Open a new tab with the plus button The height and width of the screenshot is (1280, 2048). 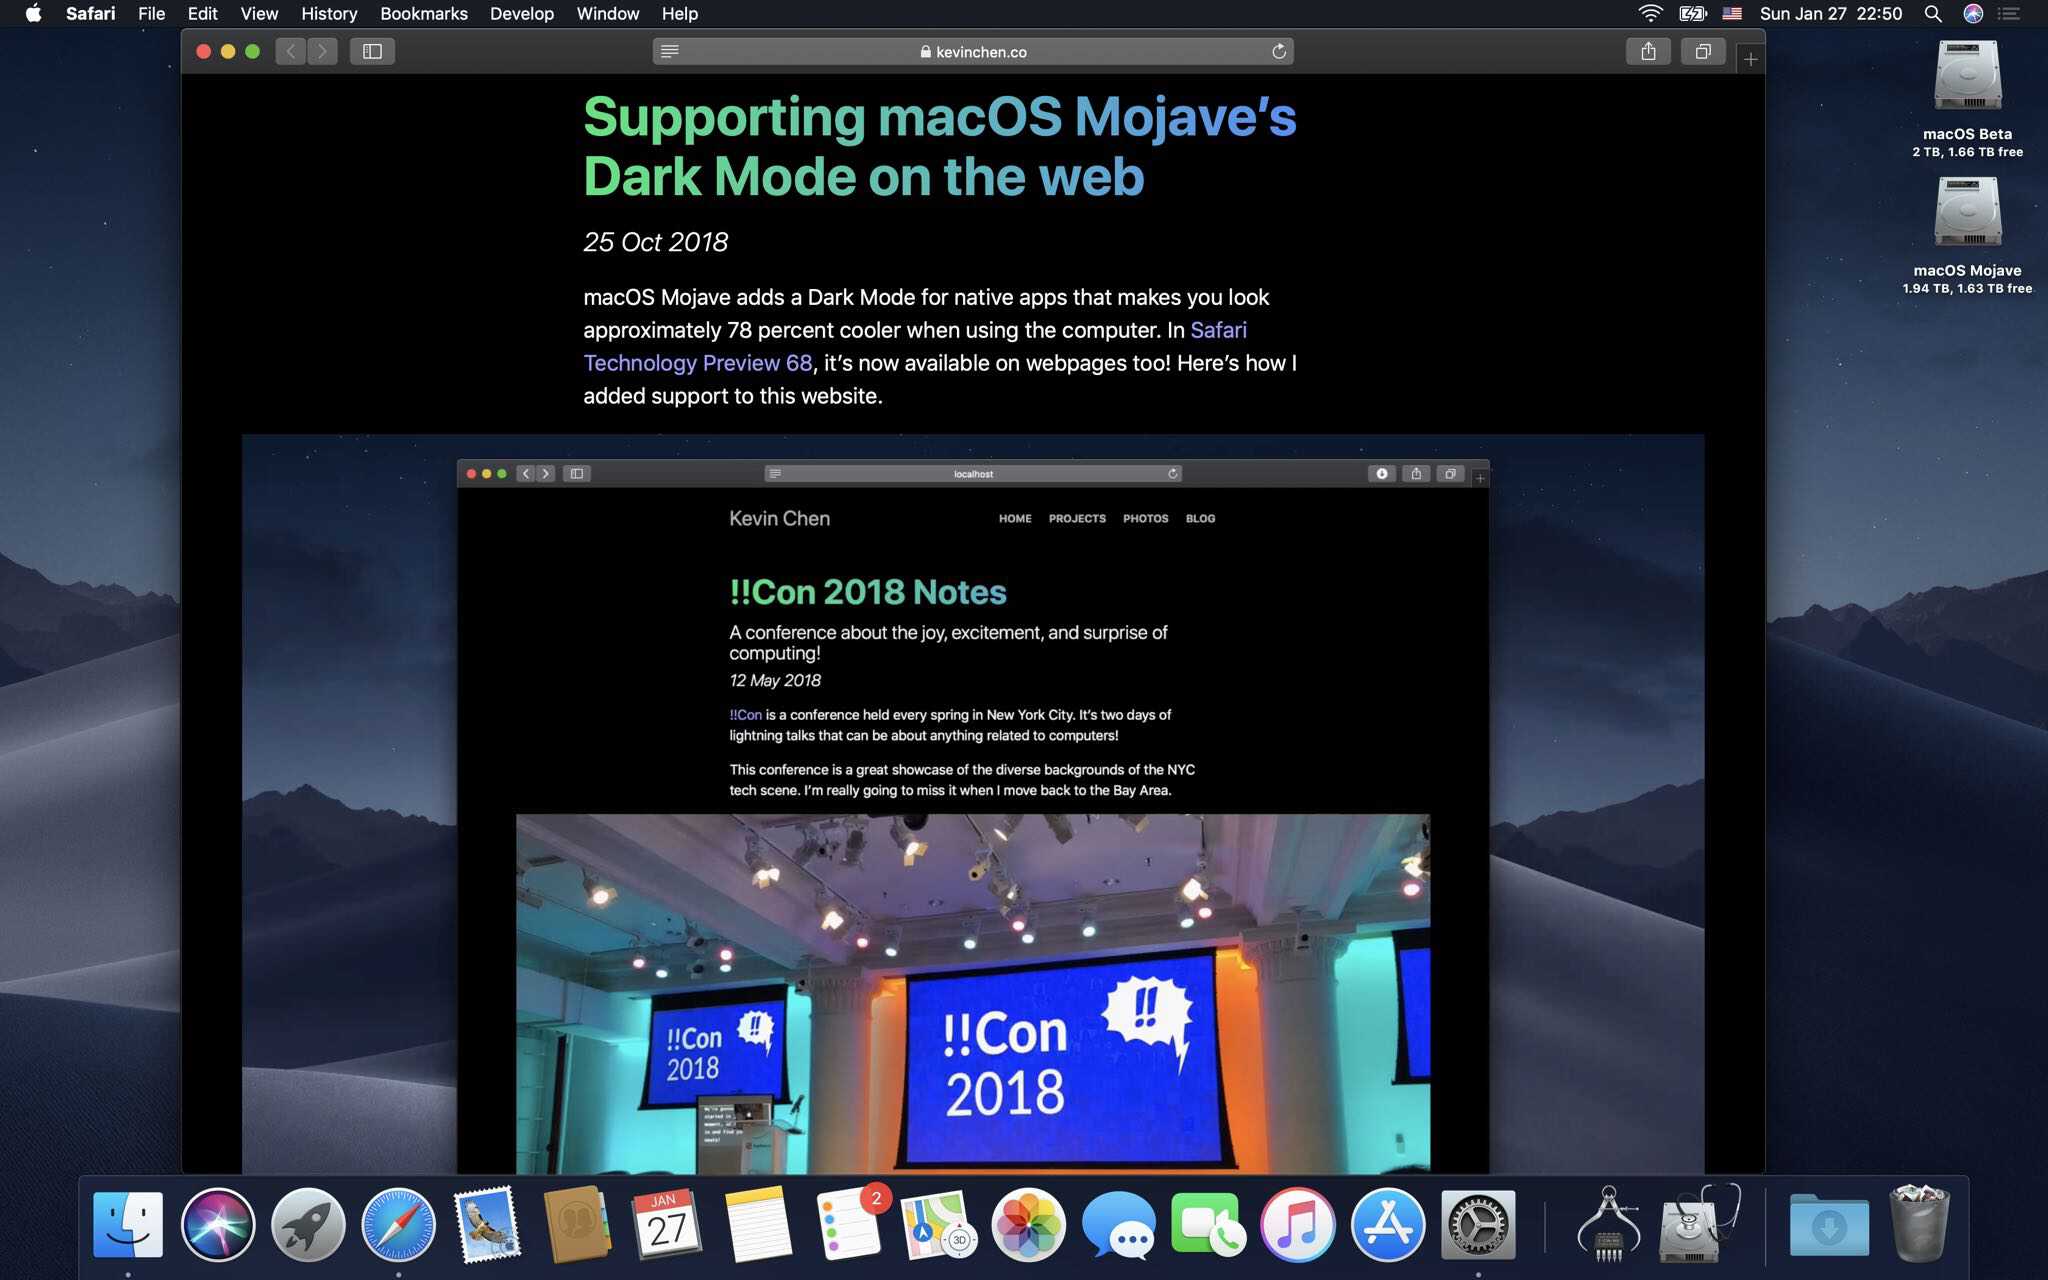pyautogui.click(x=1750, y=58)
